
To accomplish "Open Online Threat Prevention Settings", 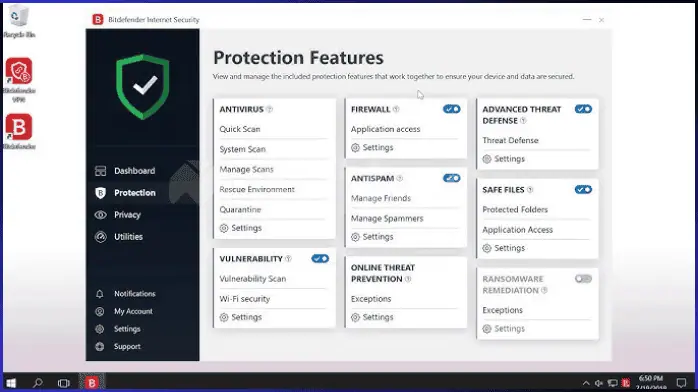I will (372, 317).
